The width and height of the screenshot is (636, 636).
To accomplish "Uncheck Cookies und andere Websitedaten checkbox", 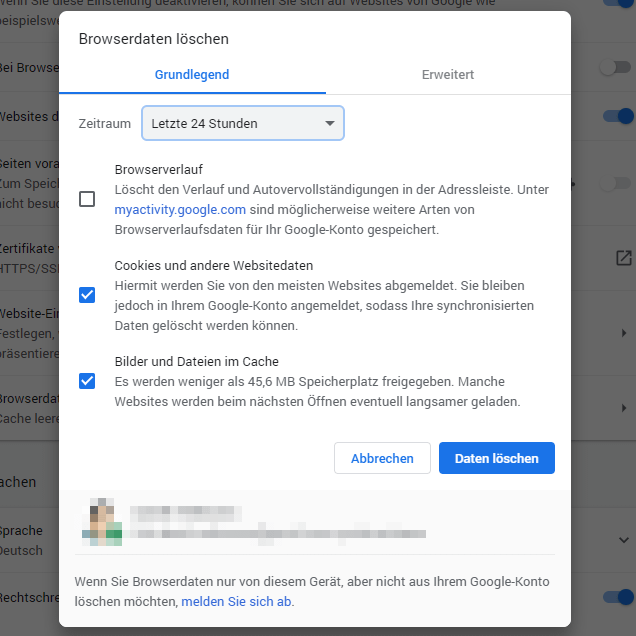I will click(87, 295).
